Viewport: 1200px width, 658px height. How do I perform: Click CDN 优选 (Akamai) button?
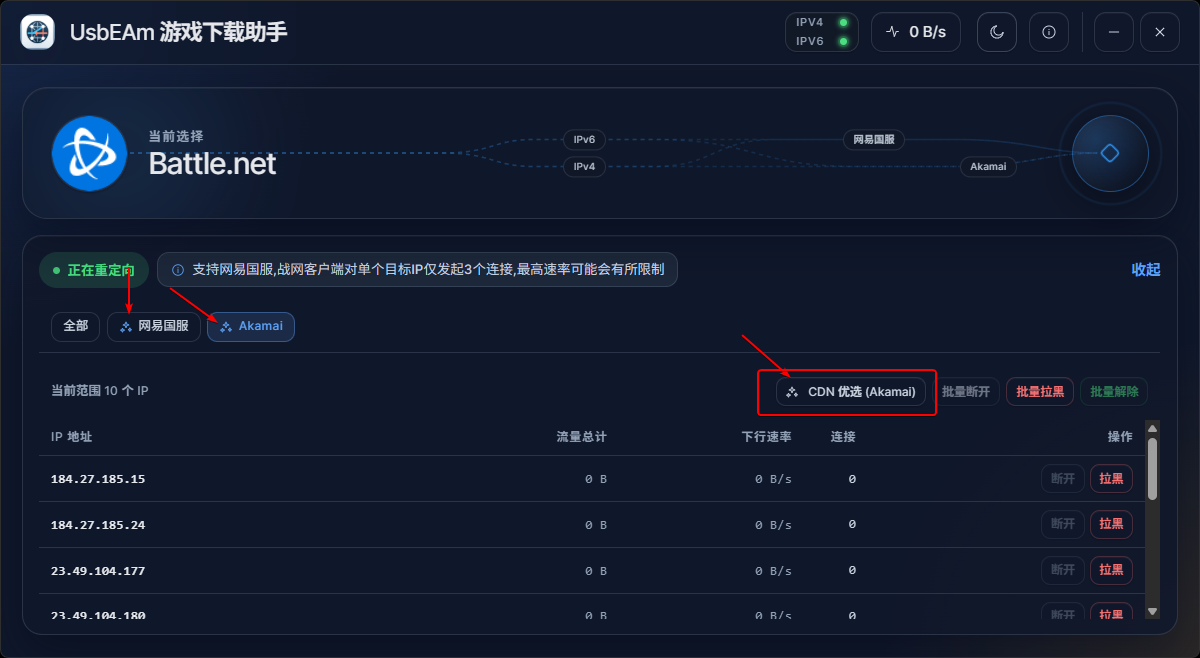tap(851, 392)
